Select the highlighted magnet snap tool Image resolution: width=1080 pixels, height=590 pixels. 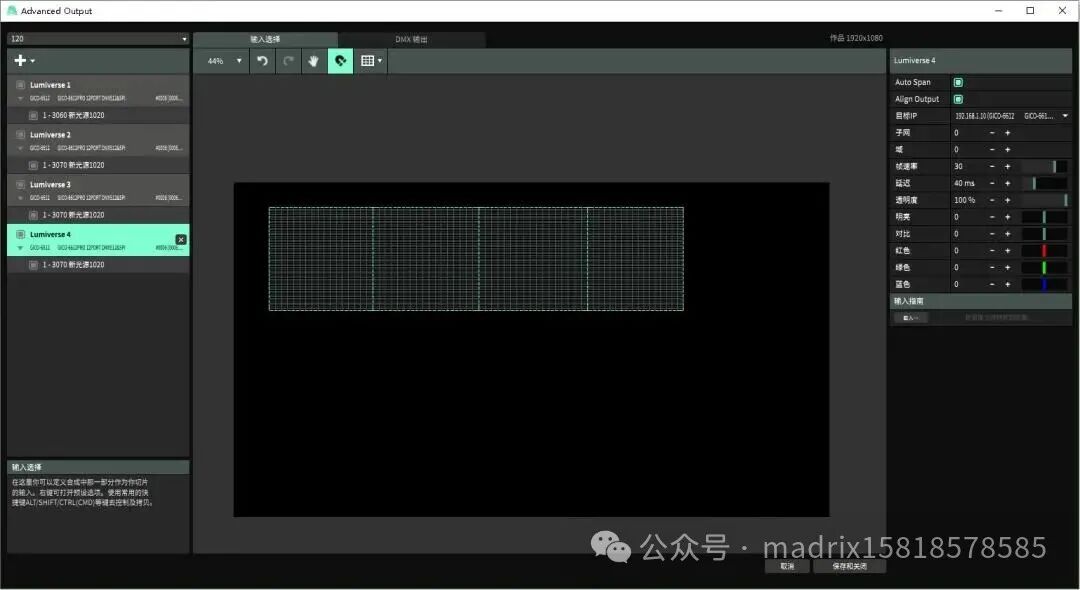click(340, 61)
